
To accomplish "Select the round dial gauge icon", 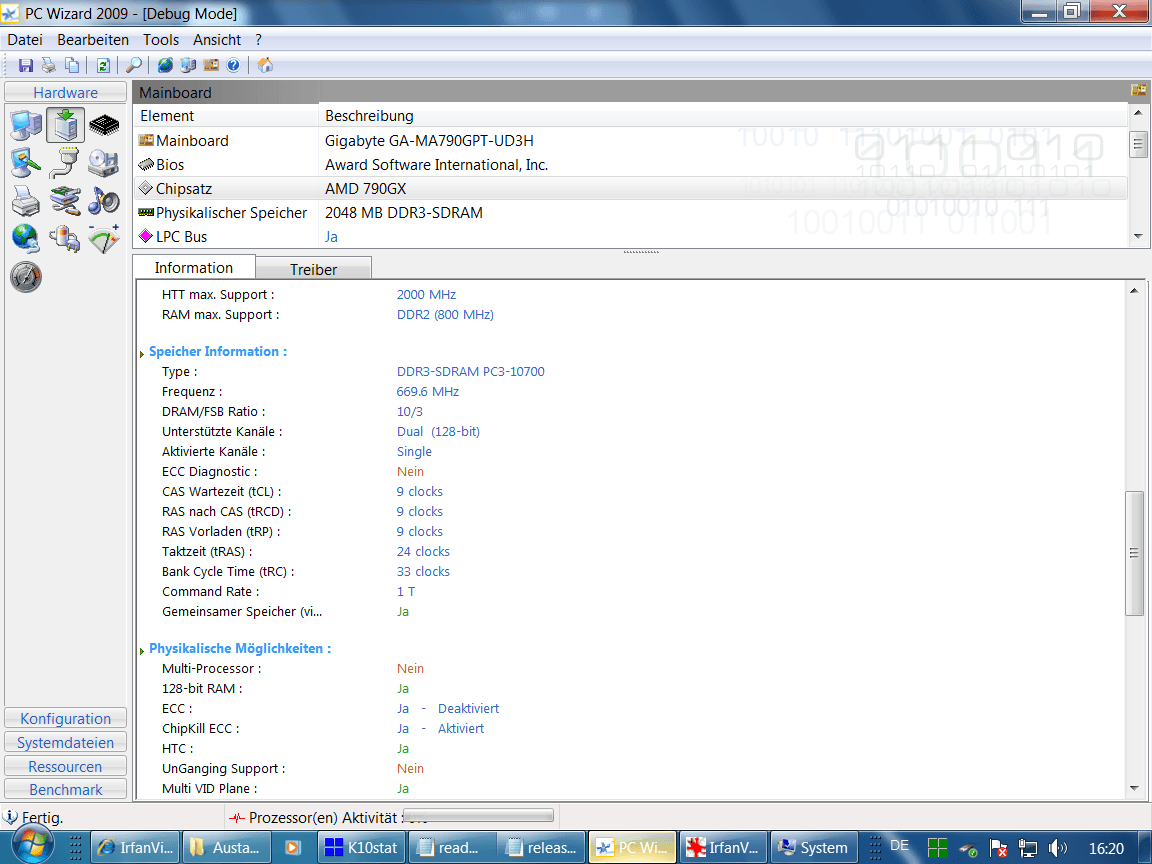I will pyautogui.click(x=26, y=277).
